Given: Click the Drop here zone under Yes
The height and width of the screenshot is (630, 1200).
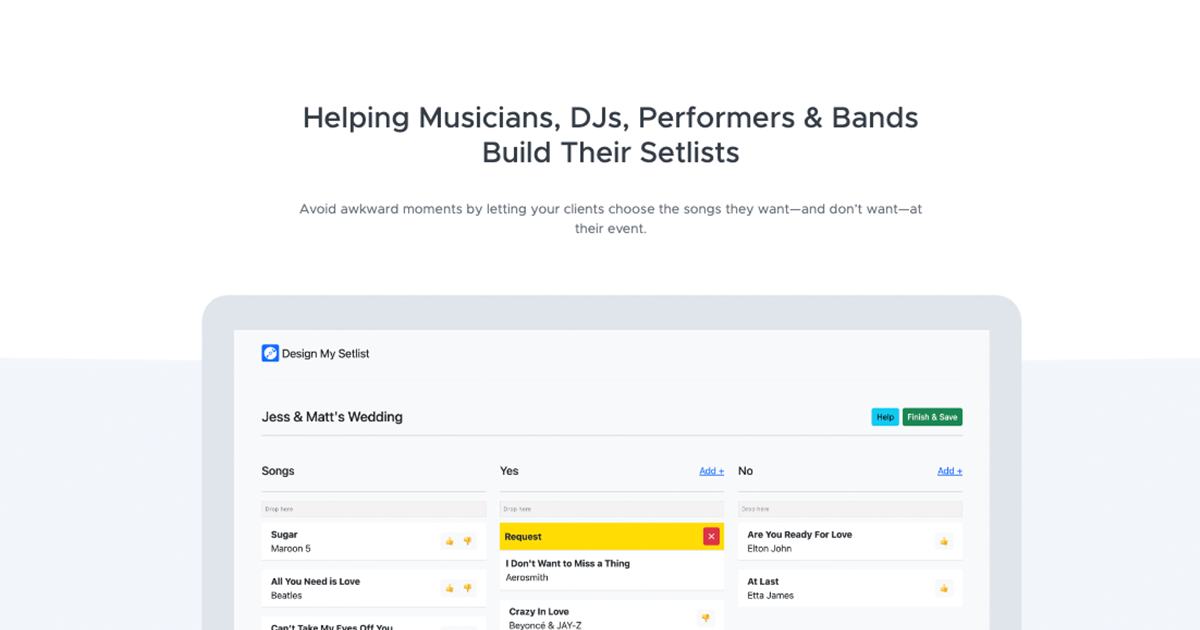Looking at the screenshot, I should tap(611, 508).
